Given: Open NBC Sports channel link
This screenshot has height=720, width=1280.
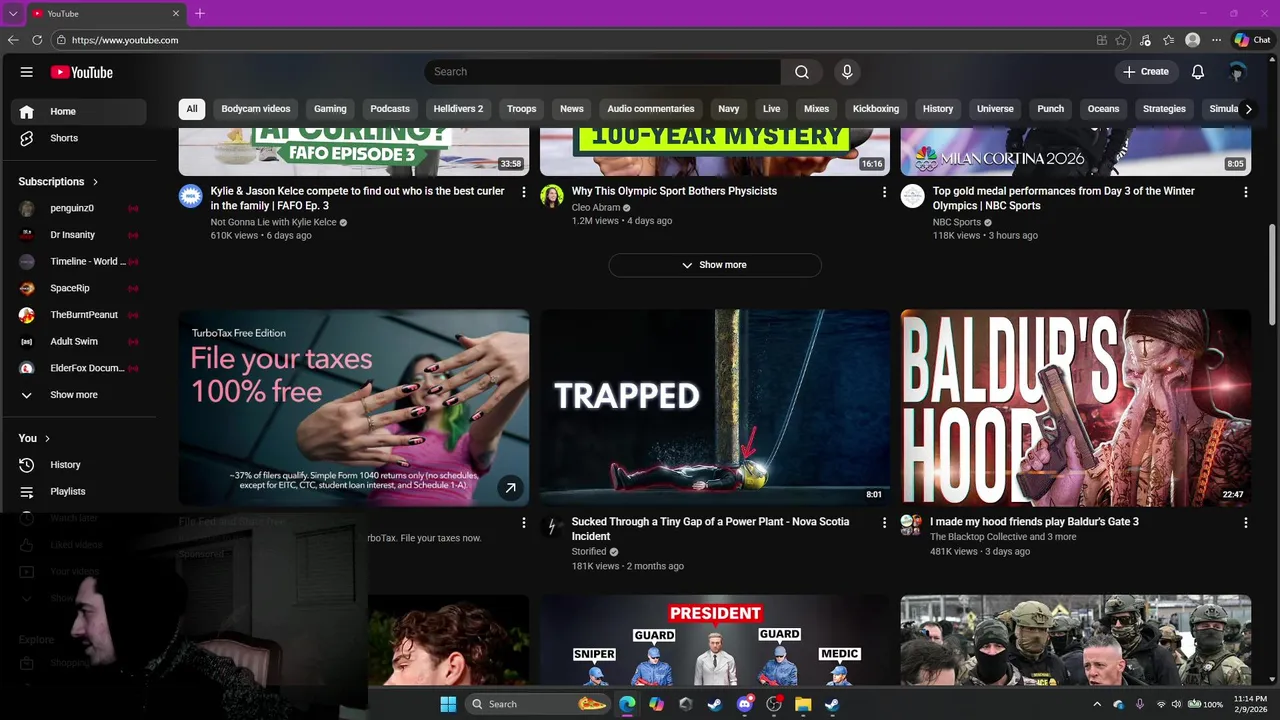Looking at the screenshot, I should point(957,222).
